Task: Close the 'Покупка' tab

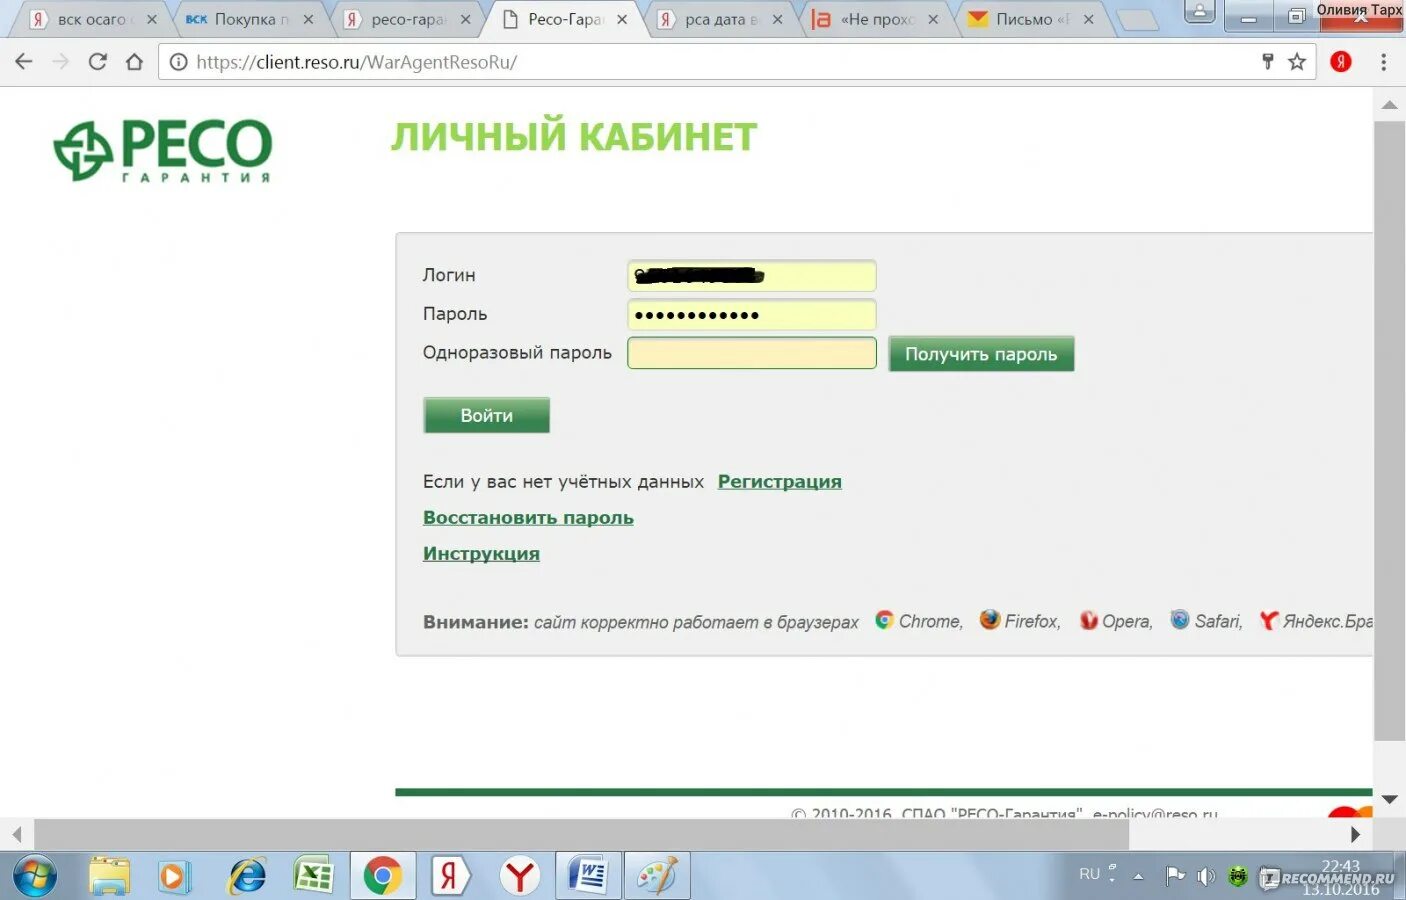Action: pyautogui.click(x=308, y=19)
